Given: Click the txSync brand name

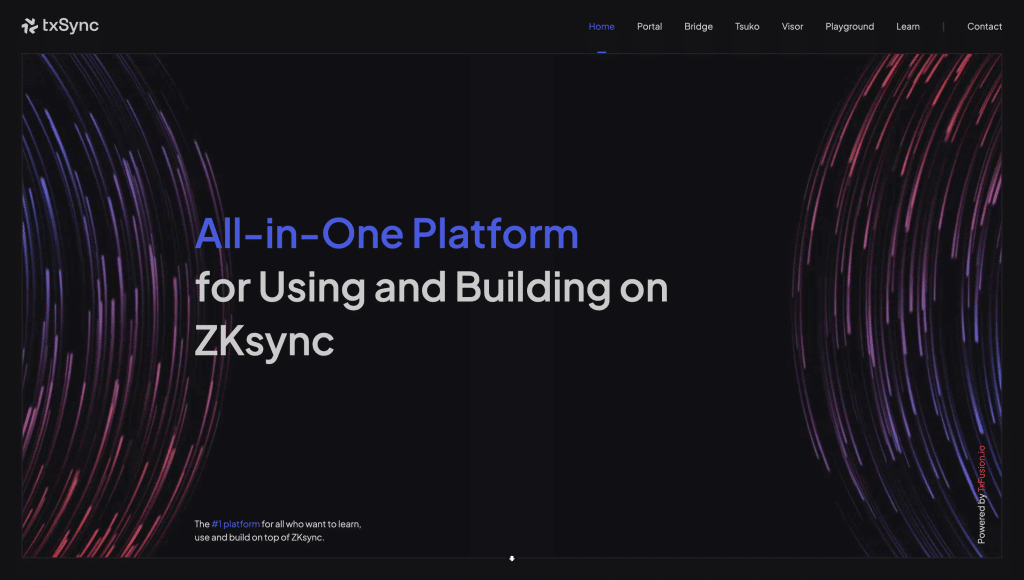Looking at the screenshot, I should click(71, 25).
